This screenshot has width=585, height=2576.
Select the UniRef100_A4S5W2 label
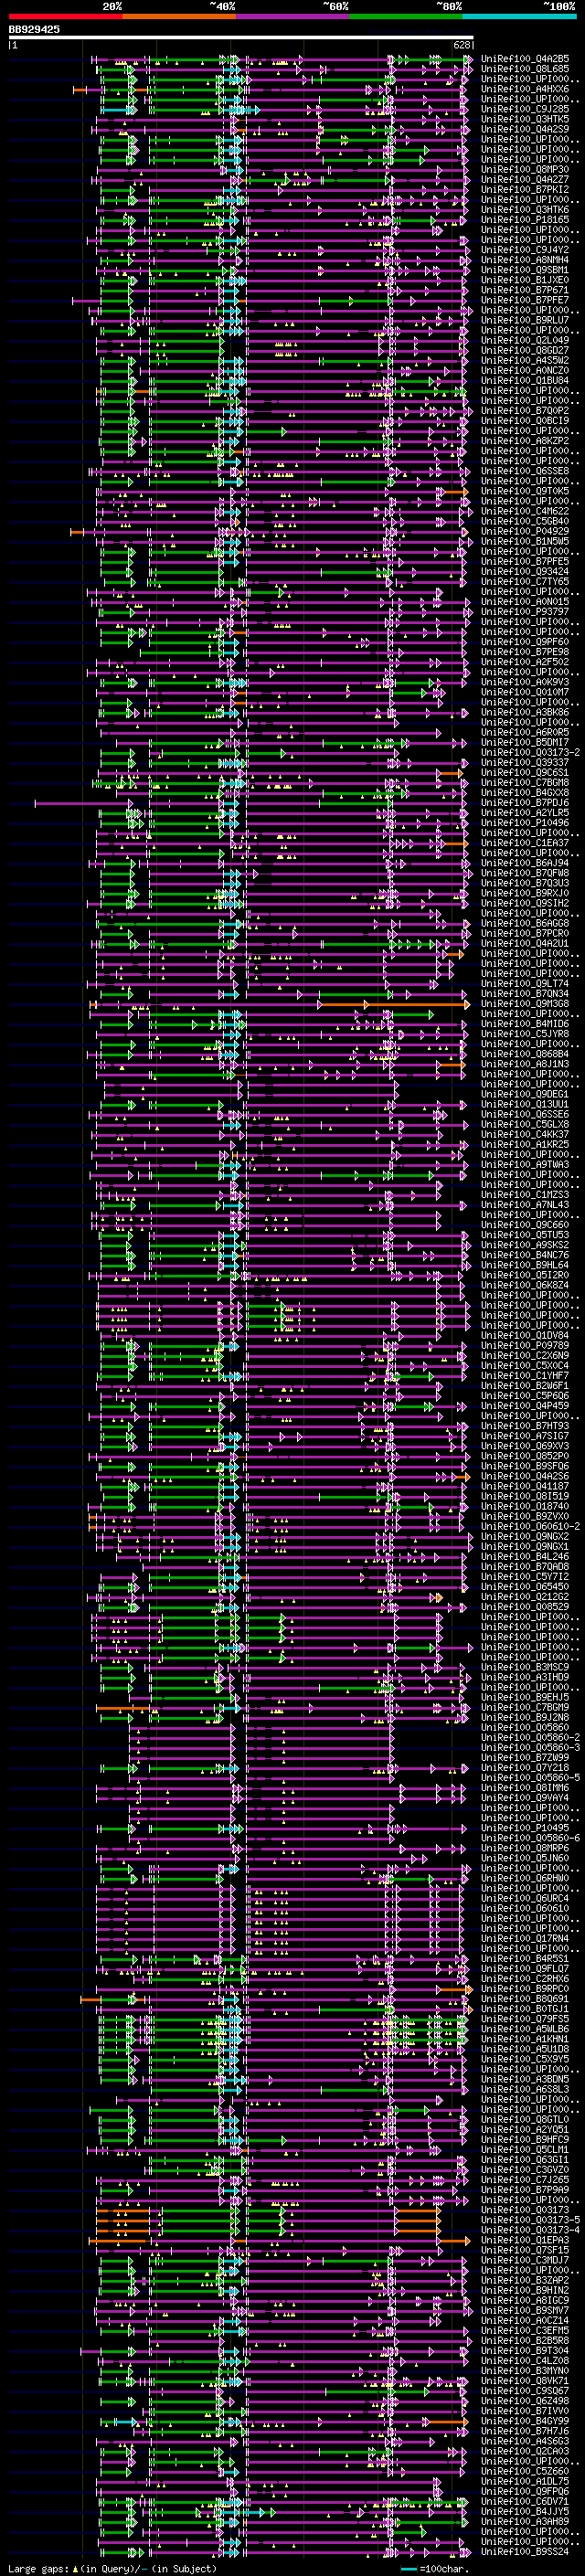(x=525, y=361)
